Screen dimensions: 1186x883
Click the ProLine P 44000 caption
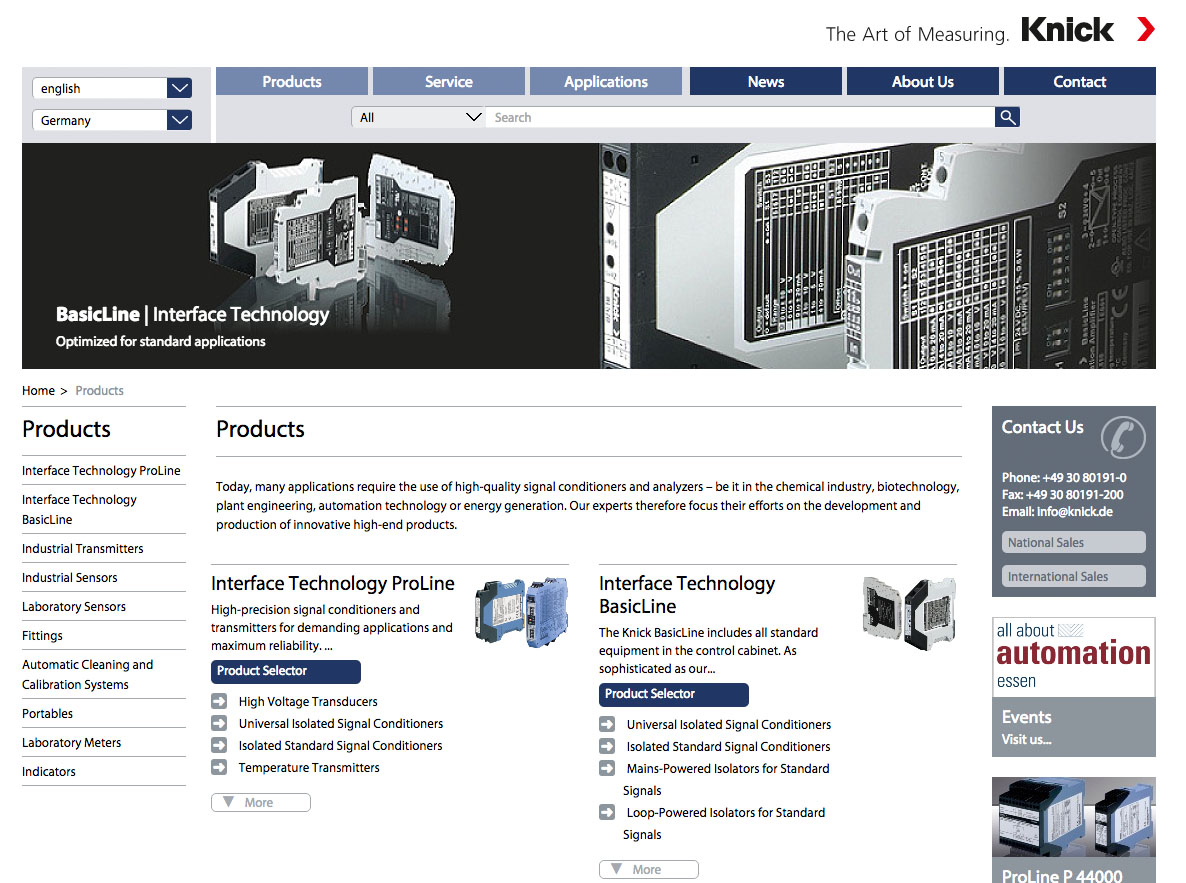(x=1062, y=875)
